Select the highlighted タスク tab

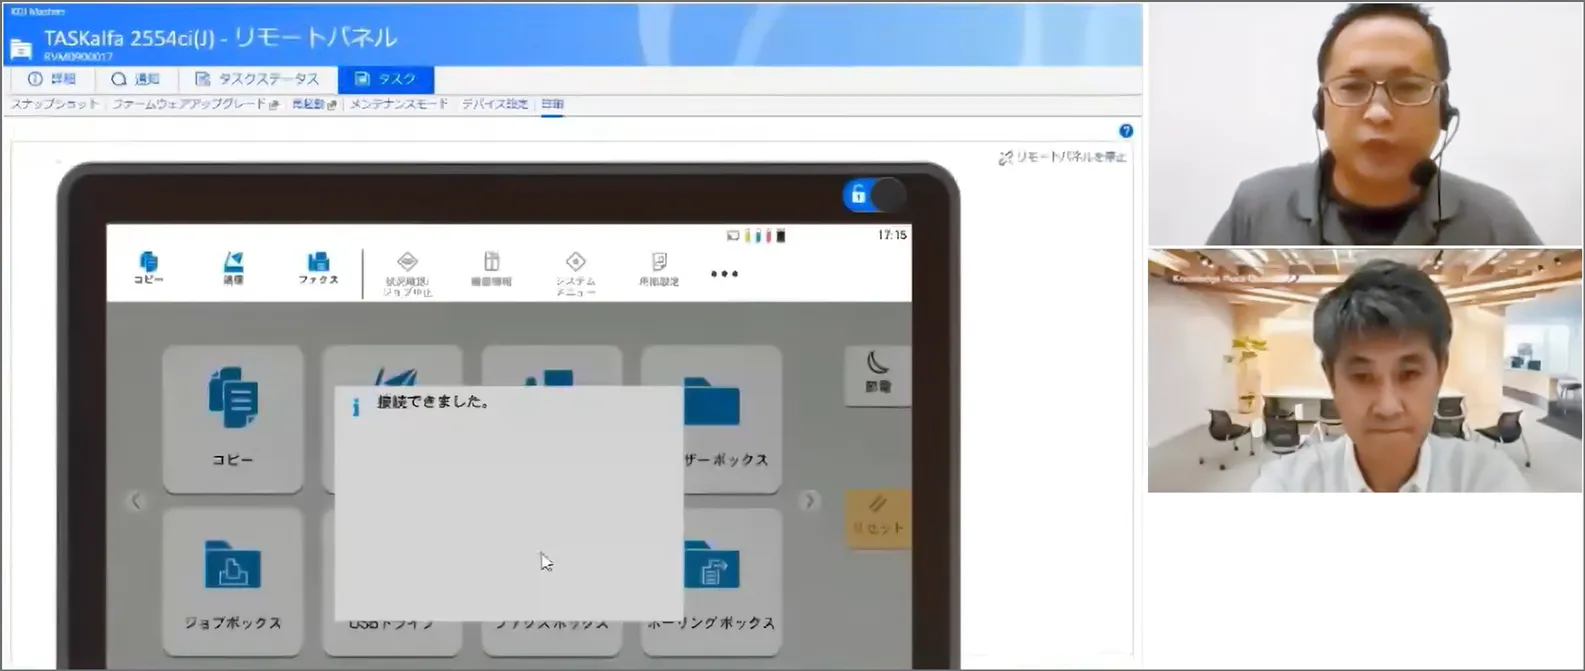[386, 79]
